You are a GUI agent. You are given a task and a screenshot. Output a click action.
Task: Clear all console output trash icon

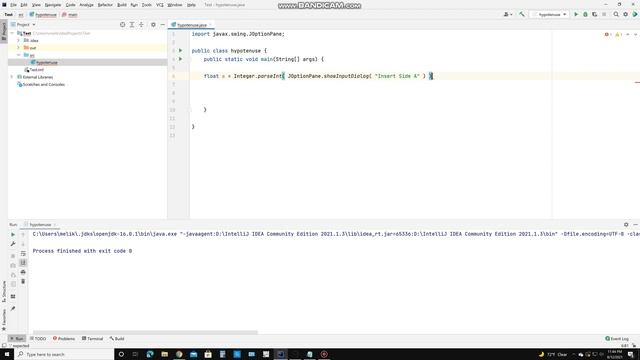23,281
